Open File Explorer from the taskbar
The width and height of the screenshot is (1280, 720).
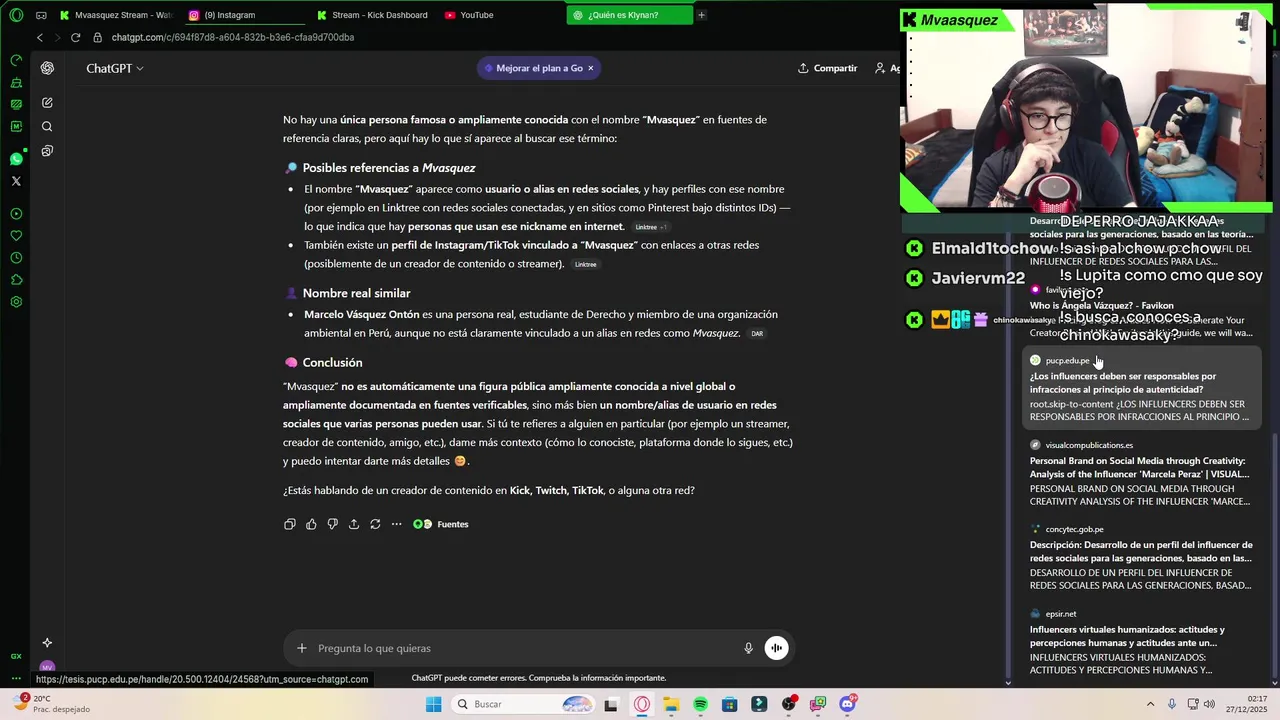671,704
